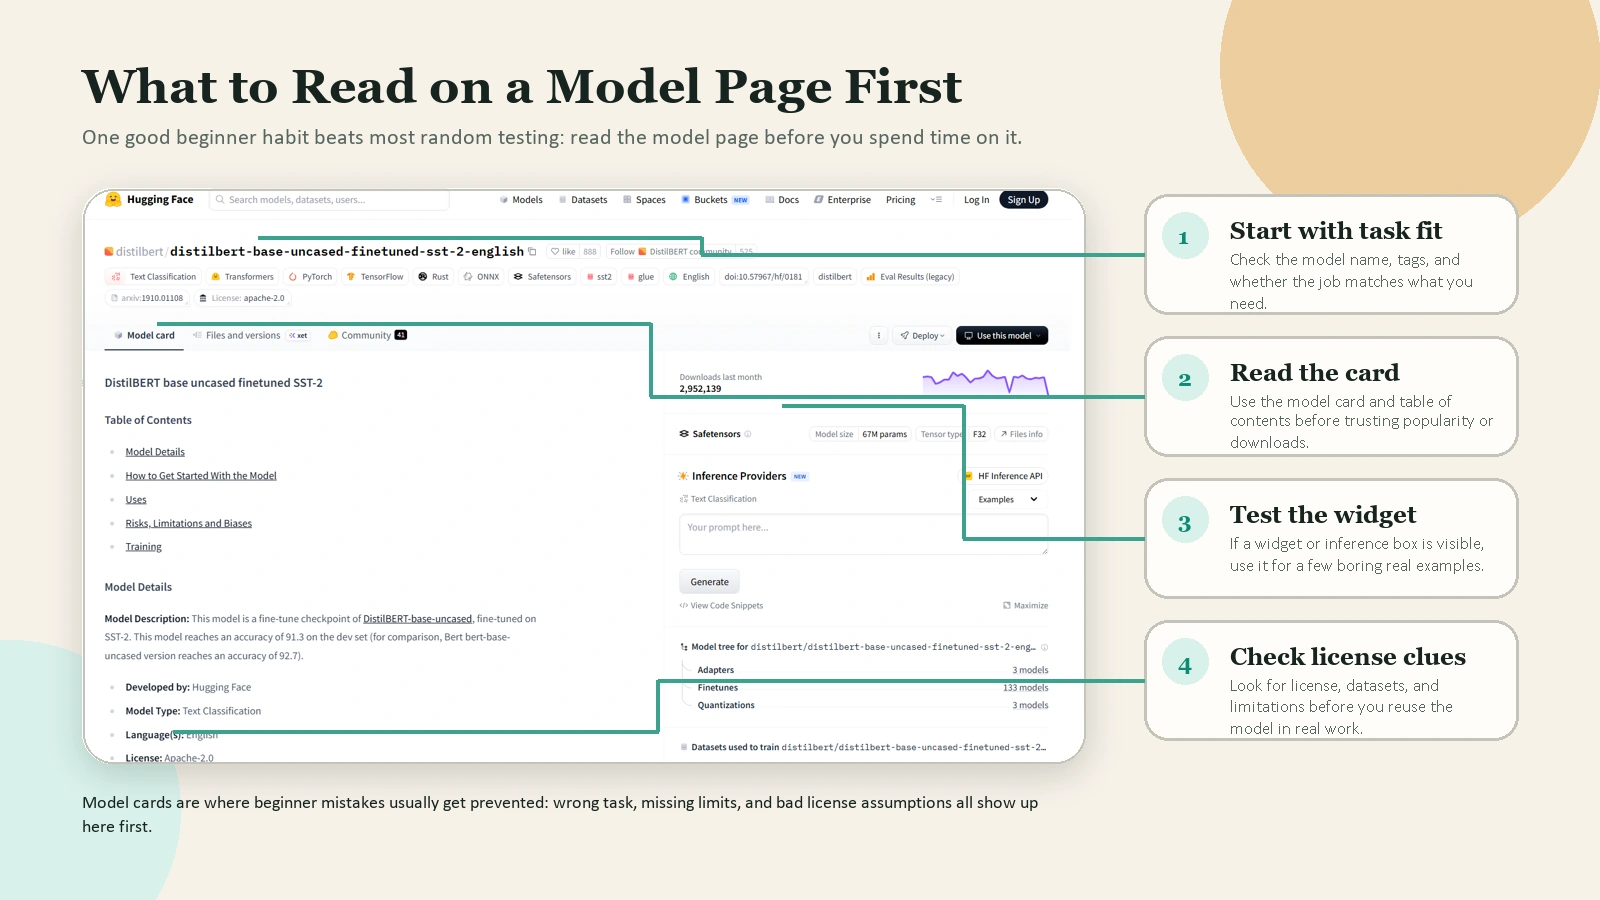Open the Eval Results (legacy) tag
This screenshot has width=1600, height=900.
[x=910, y=277]
